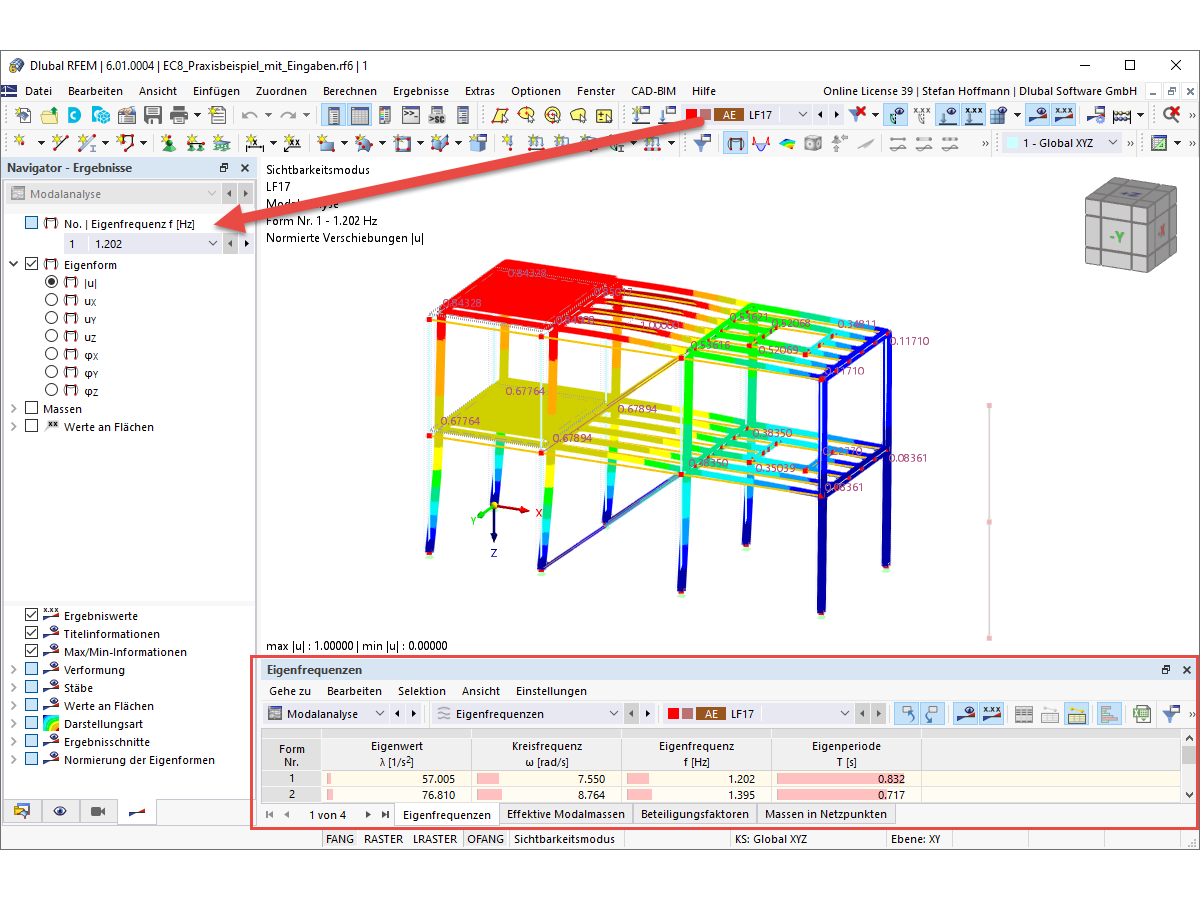Switch to Beteiligungsfaktoren tab
The image size is (1200, 900).
coord(695,814)
